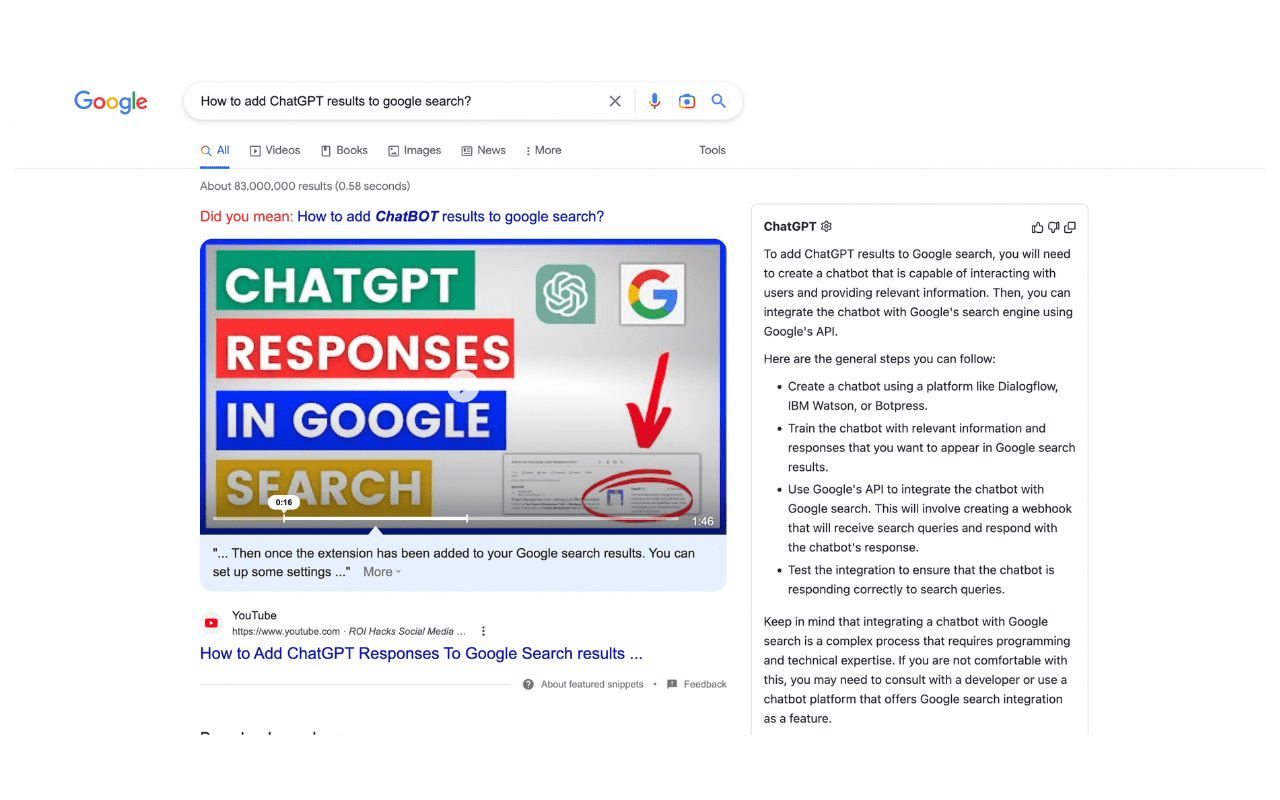The image size is (1280, 800).
Task: Click the 'About 83,000,000 results' text
Action: [305, 186]
